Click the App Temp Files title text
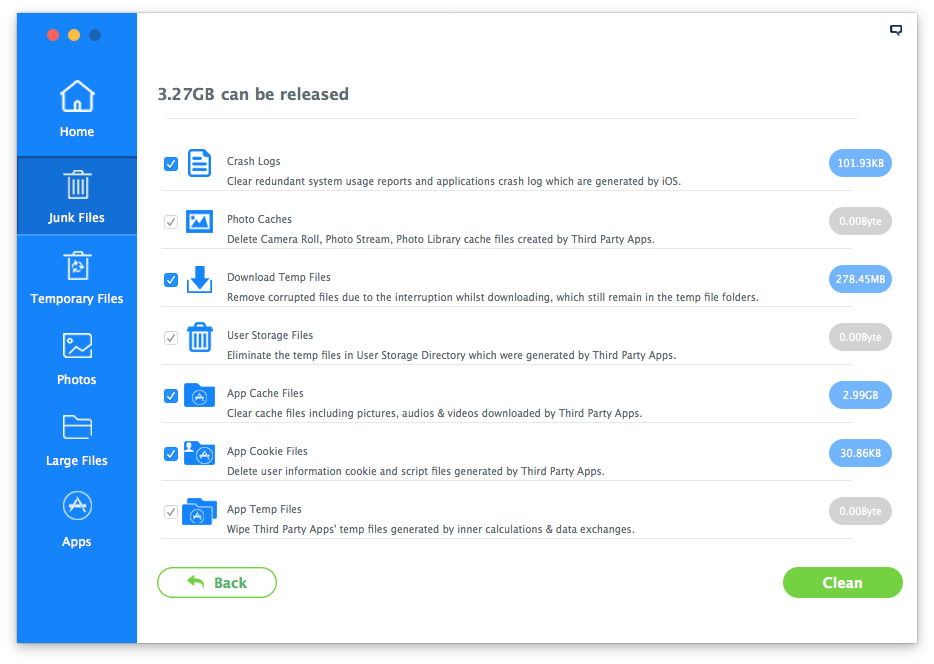Image resolution: width=934 pixels, height=664 pixels. (264, 509)
